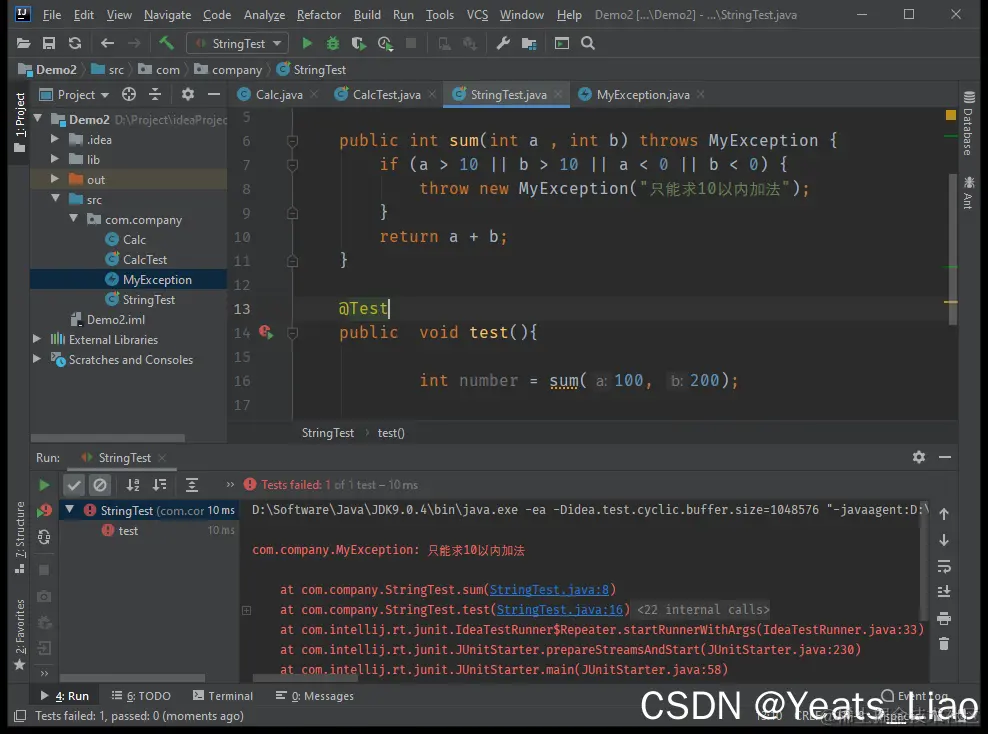The image size is (988, 734).
Task: Run with coverage using the shield icon
Action: pos(359,43)
